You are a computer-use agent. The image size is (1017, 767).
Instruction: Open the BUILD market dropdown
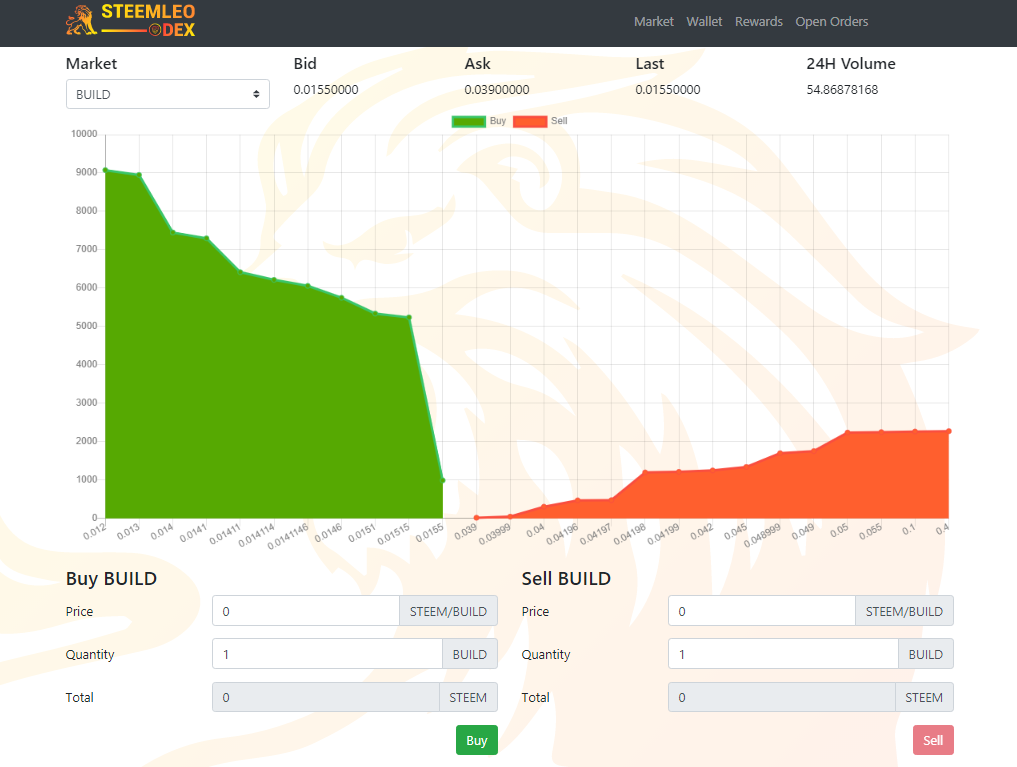168,94
